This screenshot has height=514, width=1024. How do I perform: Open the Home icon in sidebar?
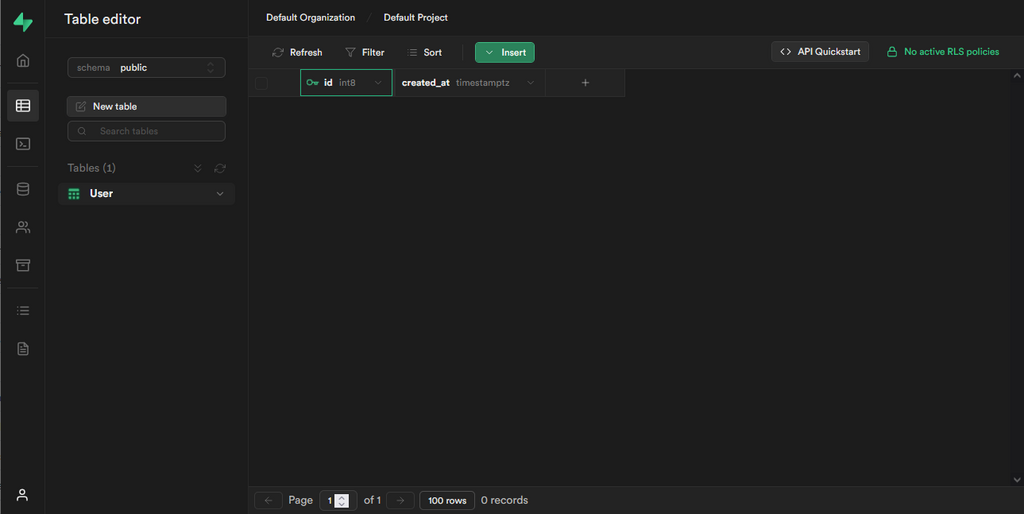(23, 61)
